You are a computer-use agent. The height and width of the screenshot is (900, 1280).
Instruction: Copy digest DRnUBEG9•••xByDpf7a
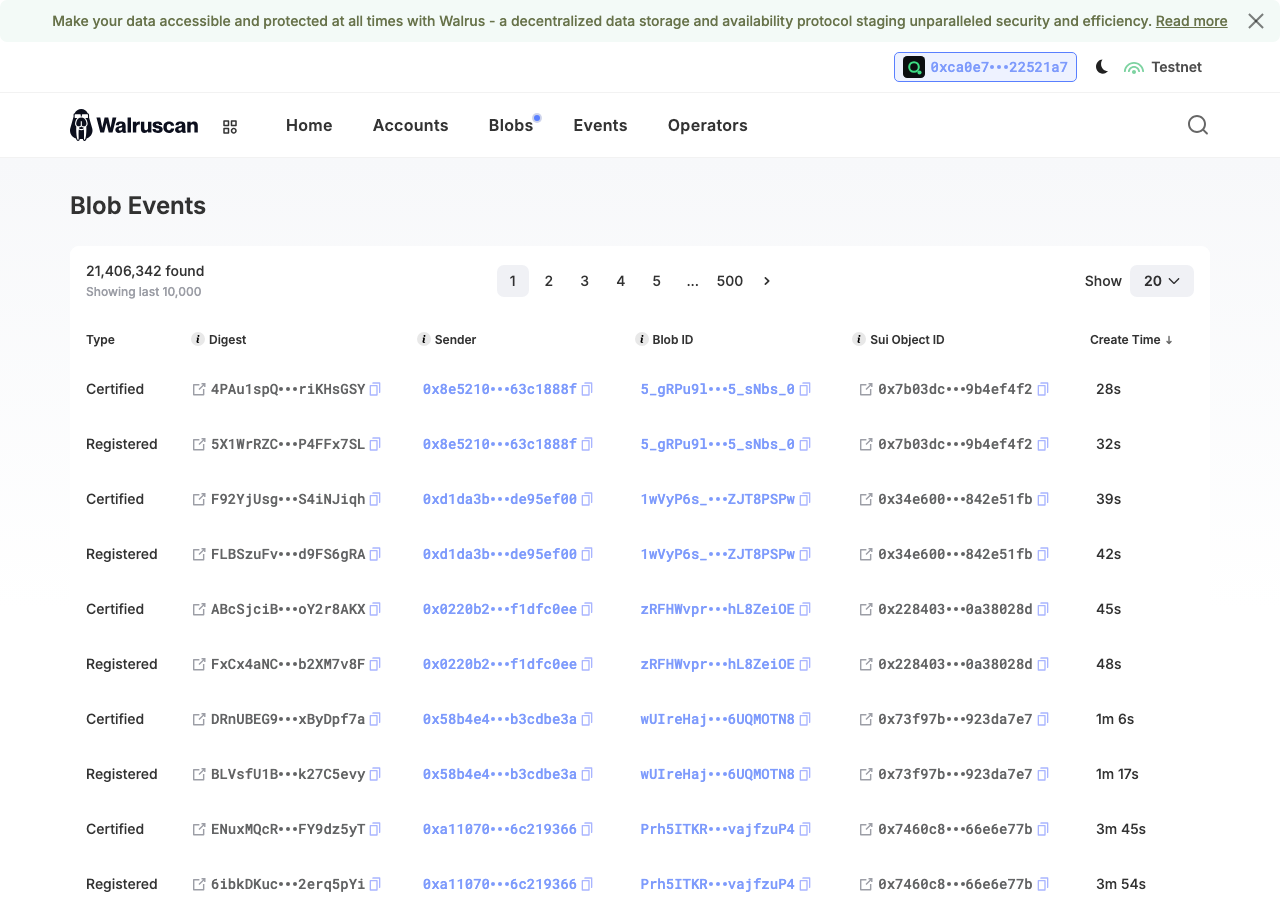pyautogui.click(x=375, y=719)
